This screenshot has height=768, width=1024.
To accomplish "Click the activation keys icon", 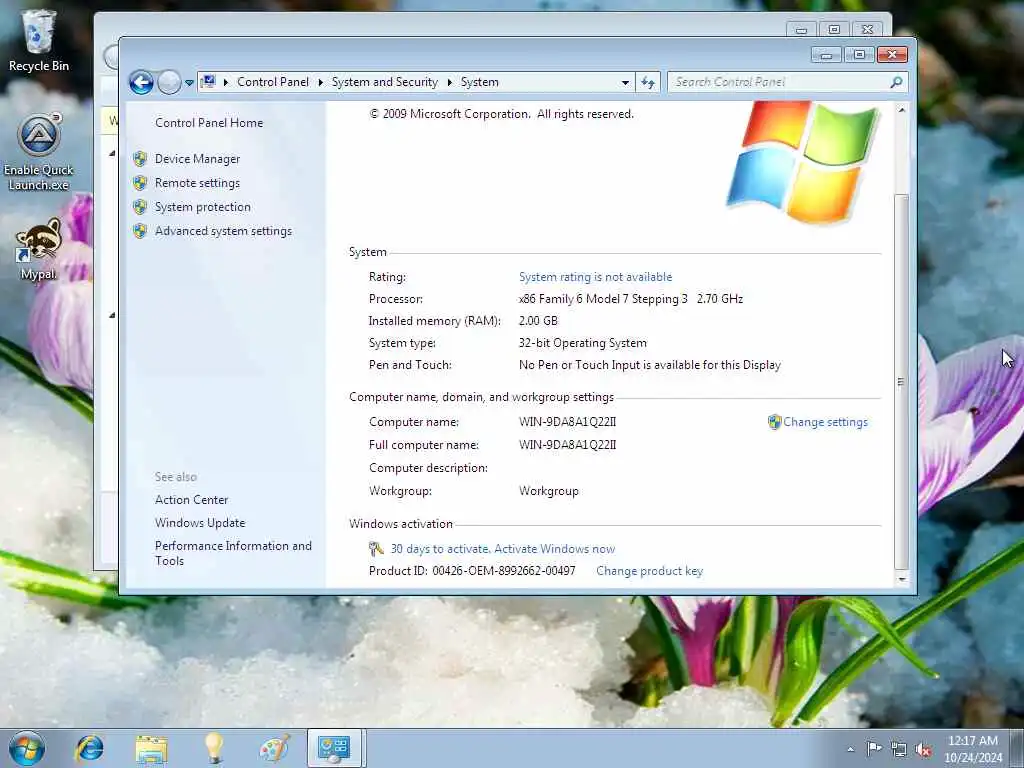I will 376,549.
